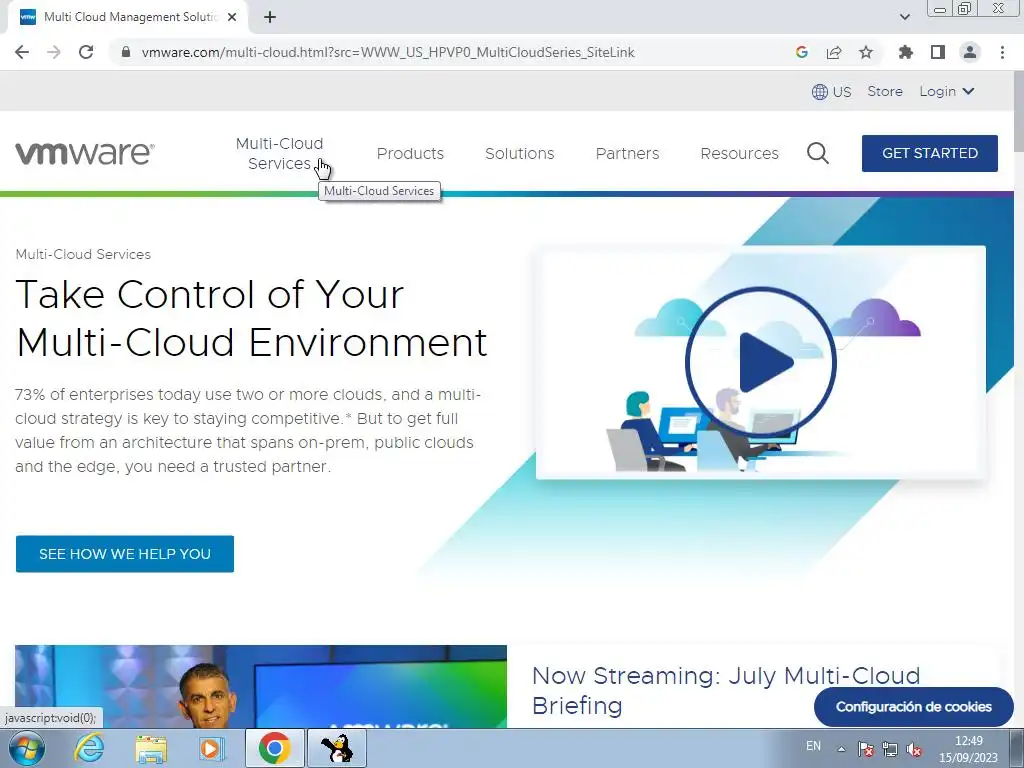The image size is (1024, 768).
Task: Expand the Login dropdown
Action: (947, 91)
